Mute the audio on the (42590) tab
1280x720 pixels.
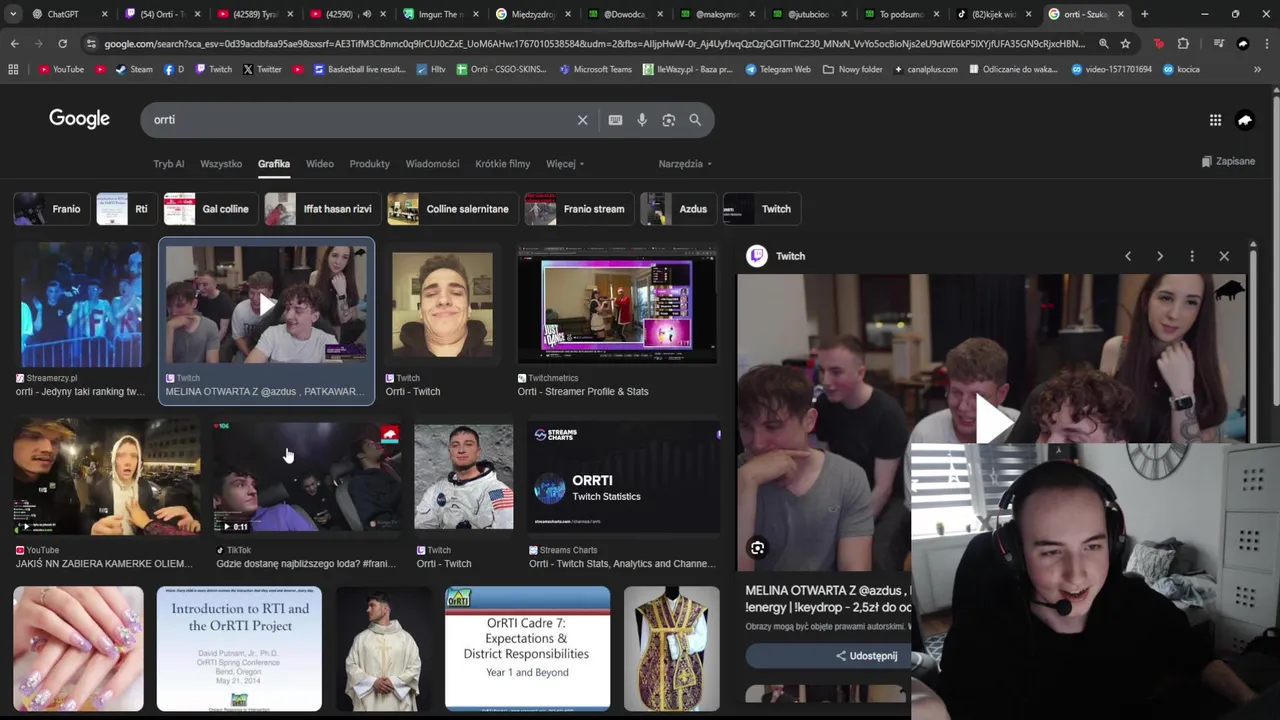[x=367, y=14]
